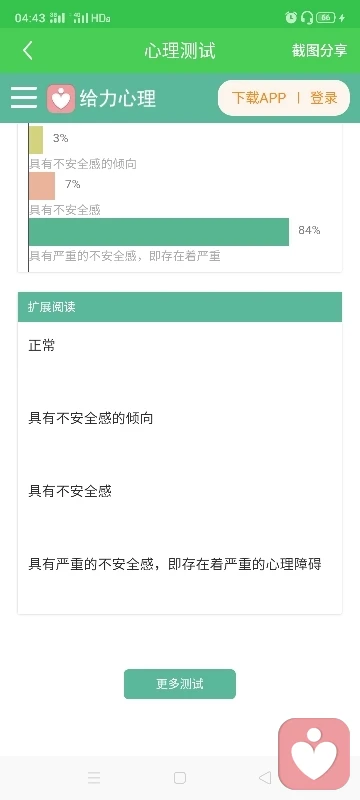Image resolution: width=360 pixels, height=800 pixels.
Task: Select the yellow 3% result bar
Action: 36,140
